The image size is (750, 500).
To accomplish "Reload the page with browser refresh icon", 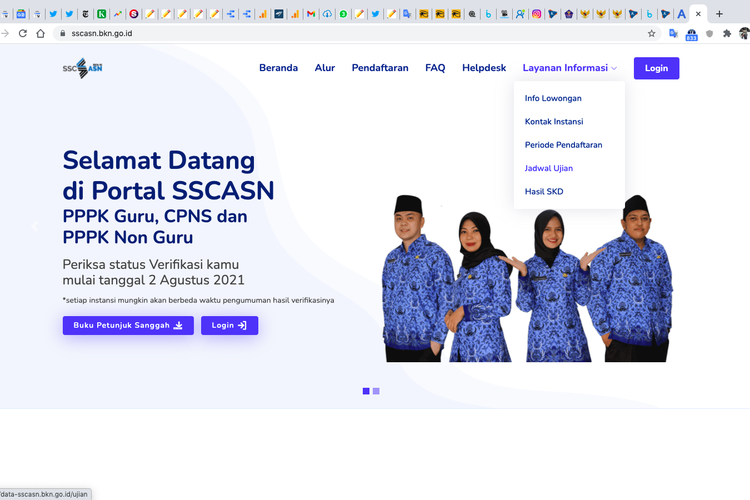I will pyautogui.click(x=23, y=33).
